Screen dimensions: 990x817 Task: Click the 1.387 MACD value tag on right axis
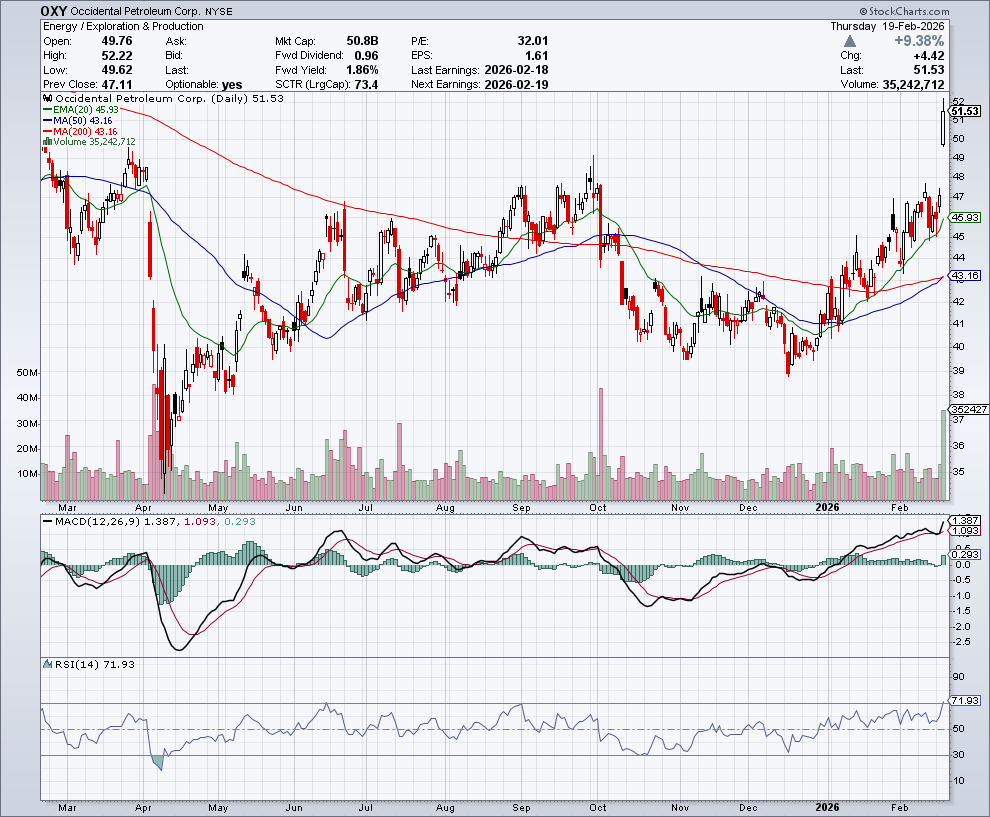965,520
